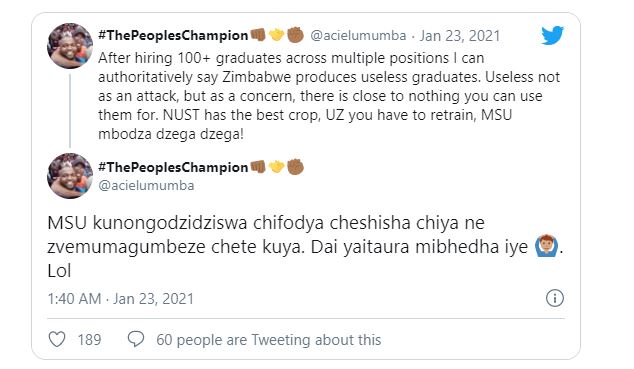634x369 pixels.
Task: Open the reply speech bubble icon
Action: point(136,339)
